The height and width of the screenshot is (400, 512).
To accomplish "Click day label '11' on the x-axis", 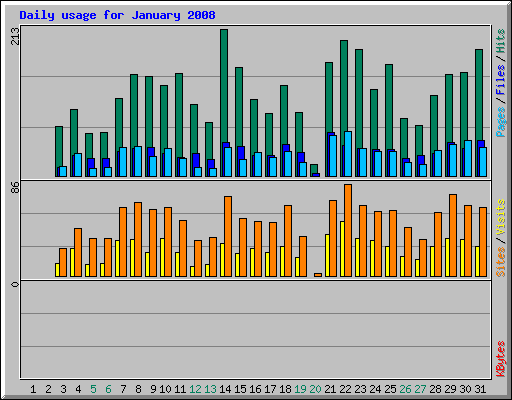I will point(180,389).
